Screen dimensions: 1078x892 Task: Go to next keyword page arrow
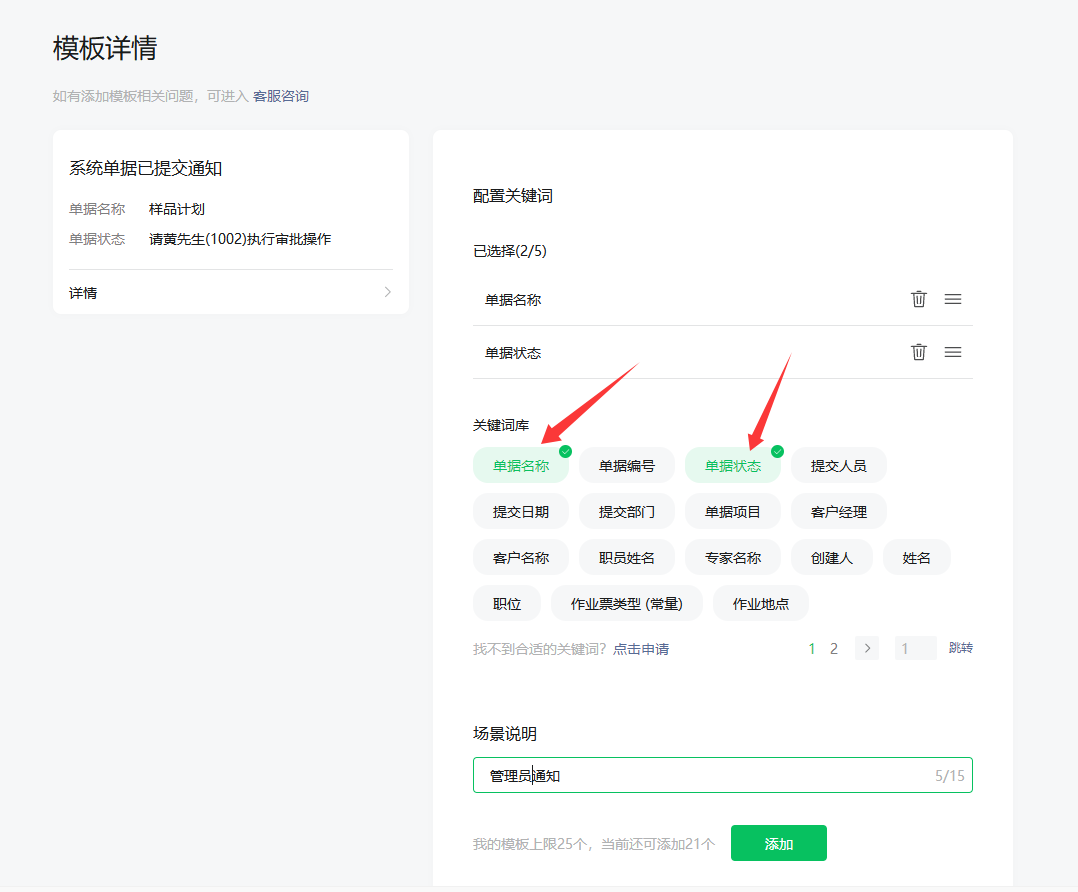point(867,648)
